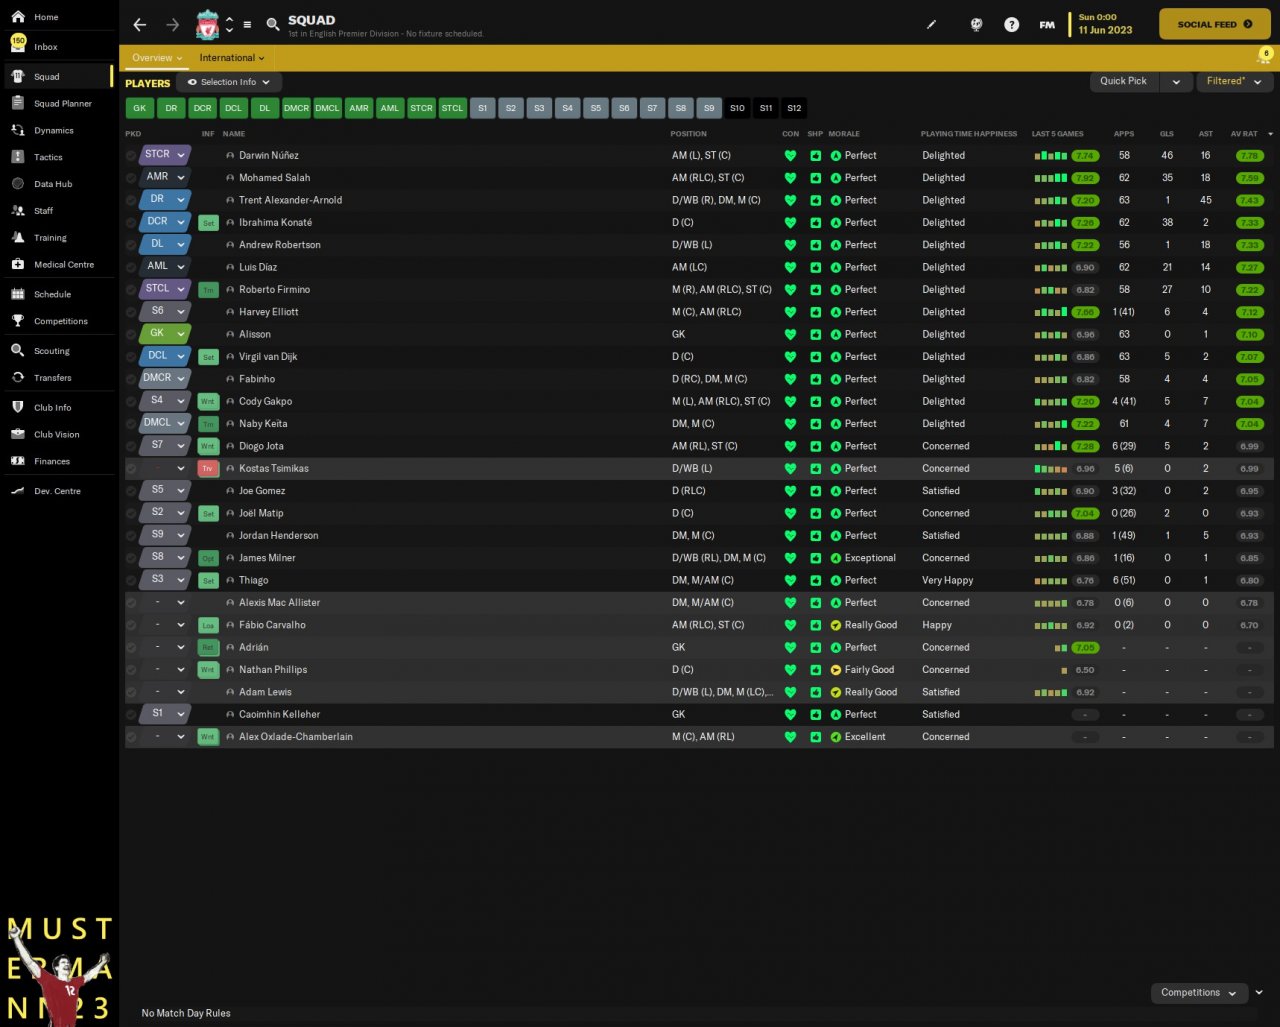
Task: Open the Filtered dropdown
Action: tap(1233, 81)
